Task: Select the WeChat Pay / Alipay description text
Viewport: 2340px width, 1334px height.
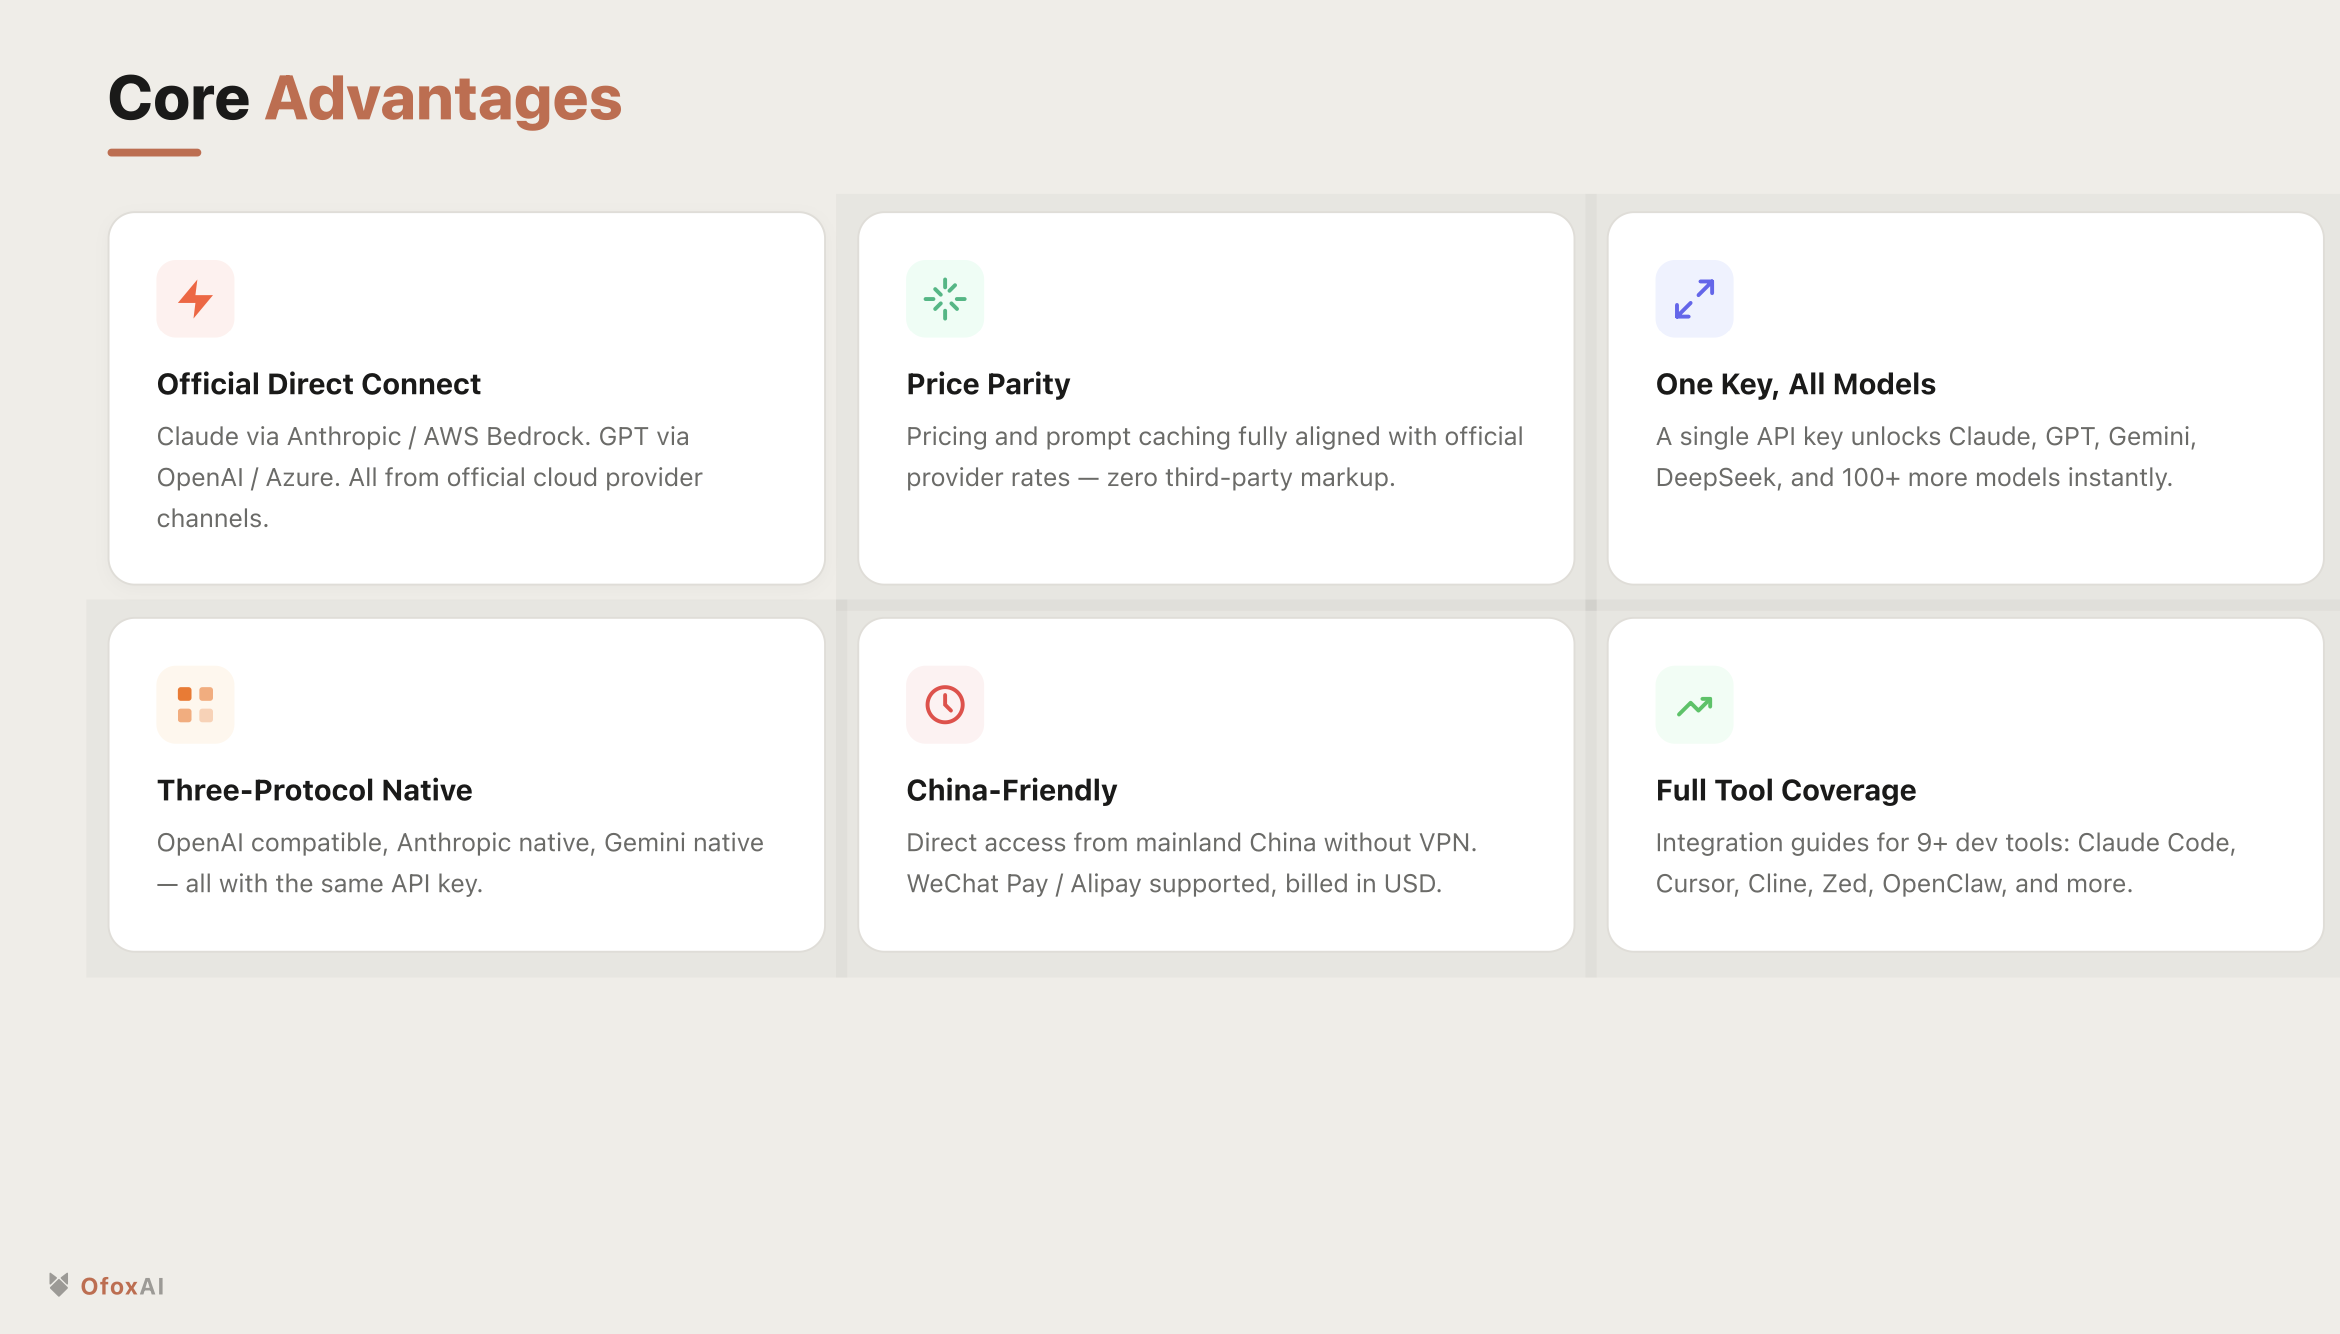Action: point(1191,863)
